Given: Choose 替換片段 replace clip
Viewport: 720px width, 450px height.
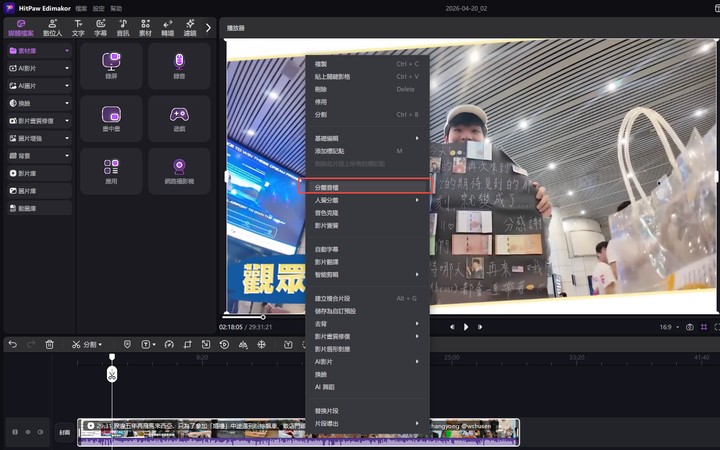Looking at the screenshot, I should 367,411.
